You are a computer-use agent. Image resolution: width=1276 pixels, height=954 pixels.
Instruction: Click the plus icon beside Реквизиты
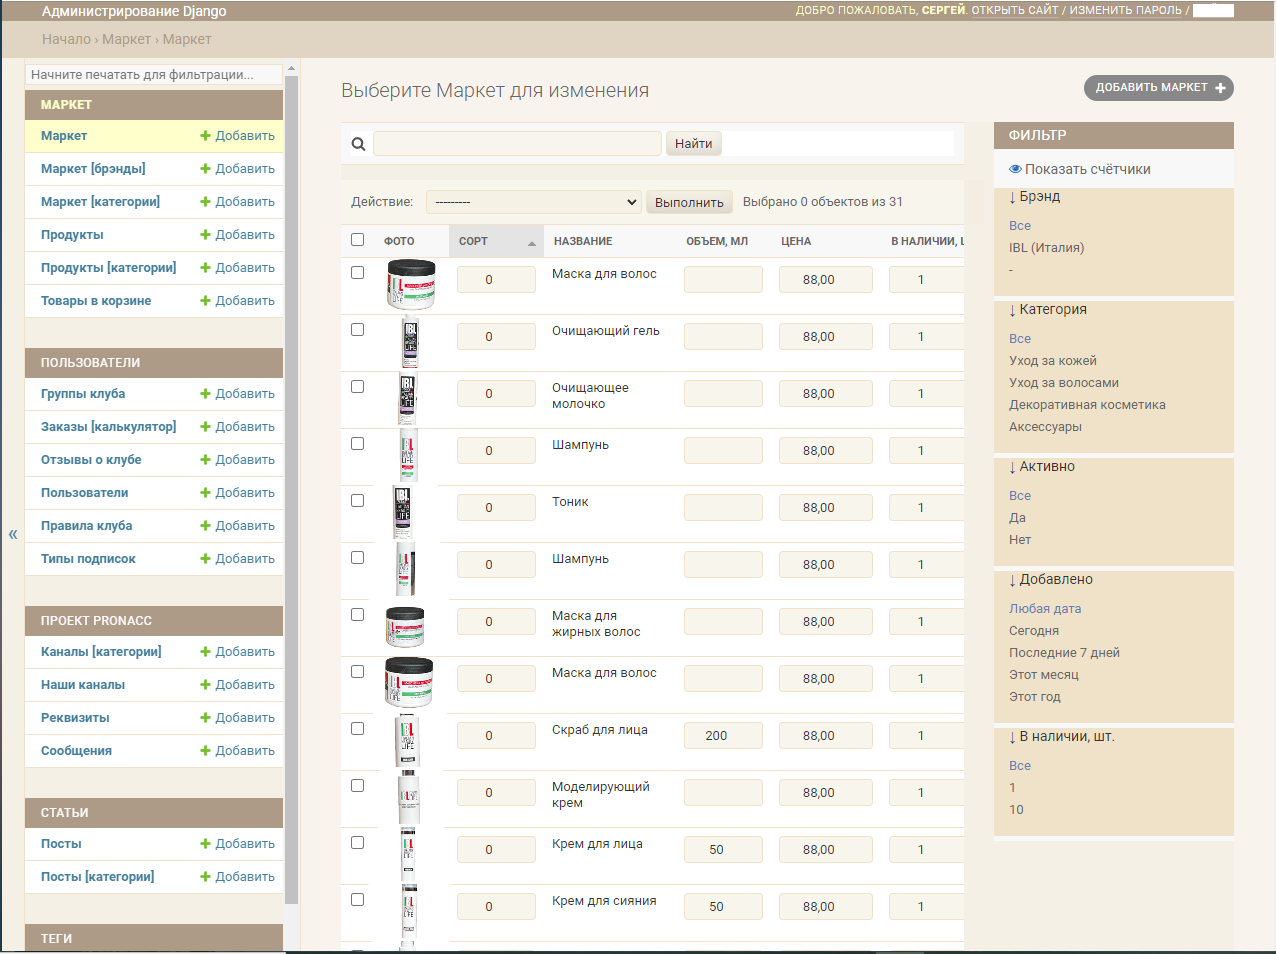(x=205, y=718)
